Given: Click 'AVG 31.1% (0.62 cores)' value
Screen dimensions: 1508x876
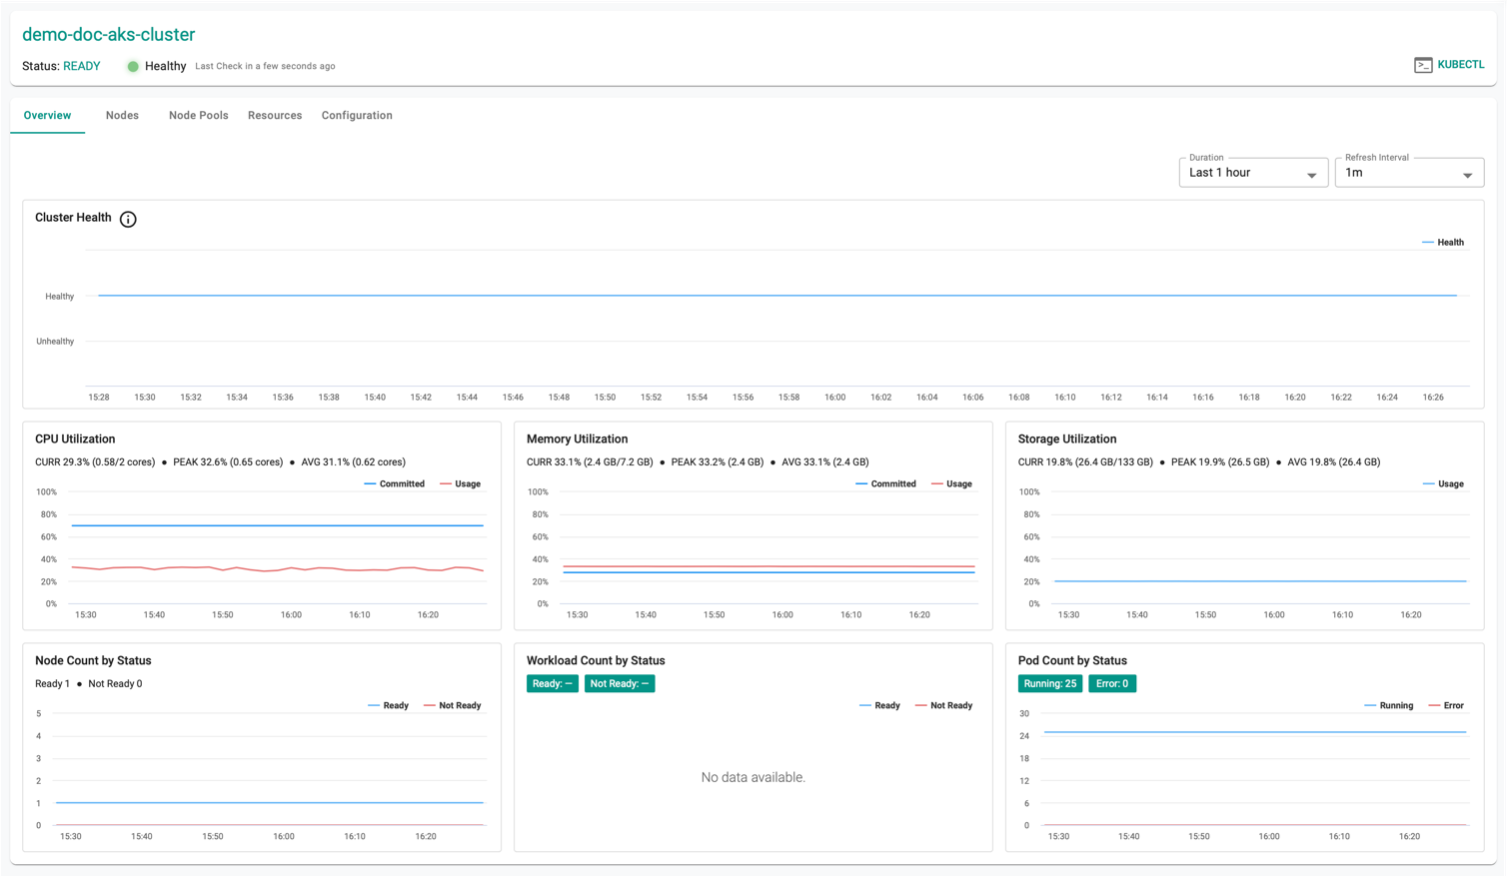Looking at the screenshot, I should tap(353, 462).
